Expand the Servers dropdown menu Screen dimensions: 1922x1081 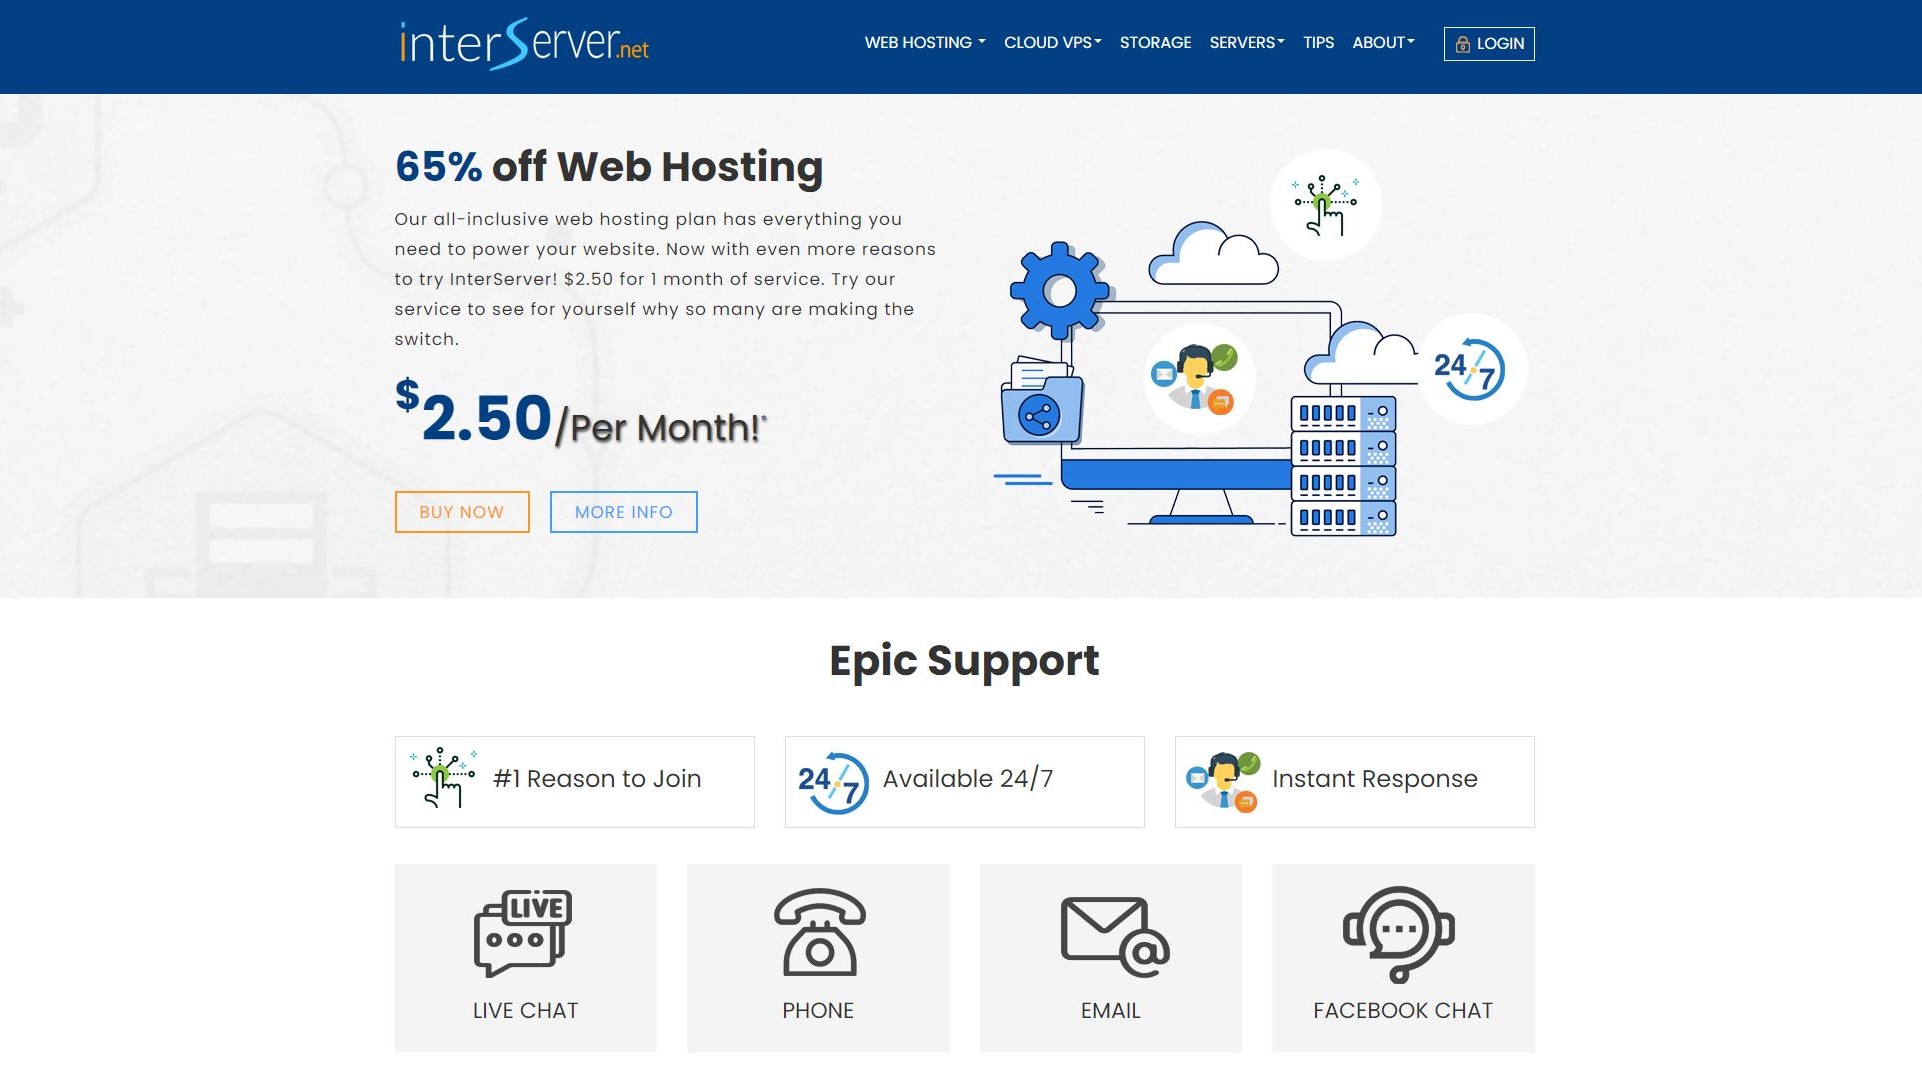(1246, 42)
